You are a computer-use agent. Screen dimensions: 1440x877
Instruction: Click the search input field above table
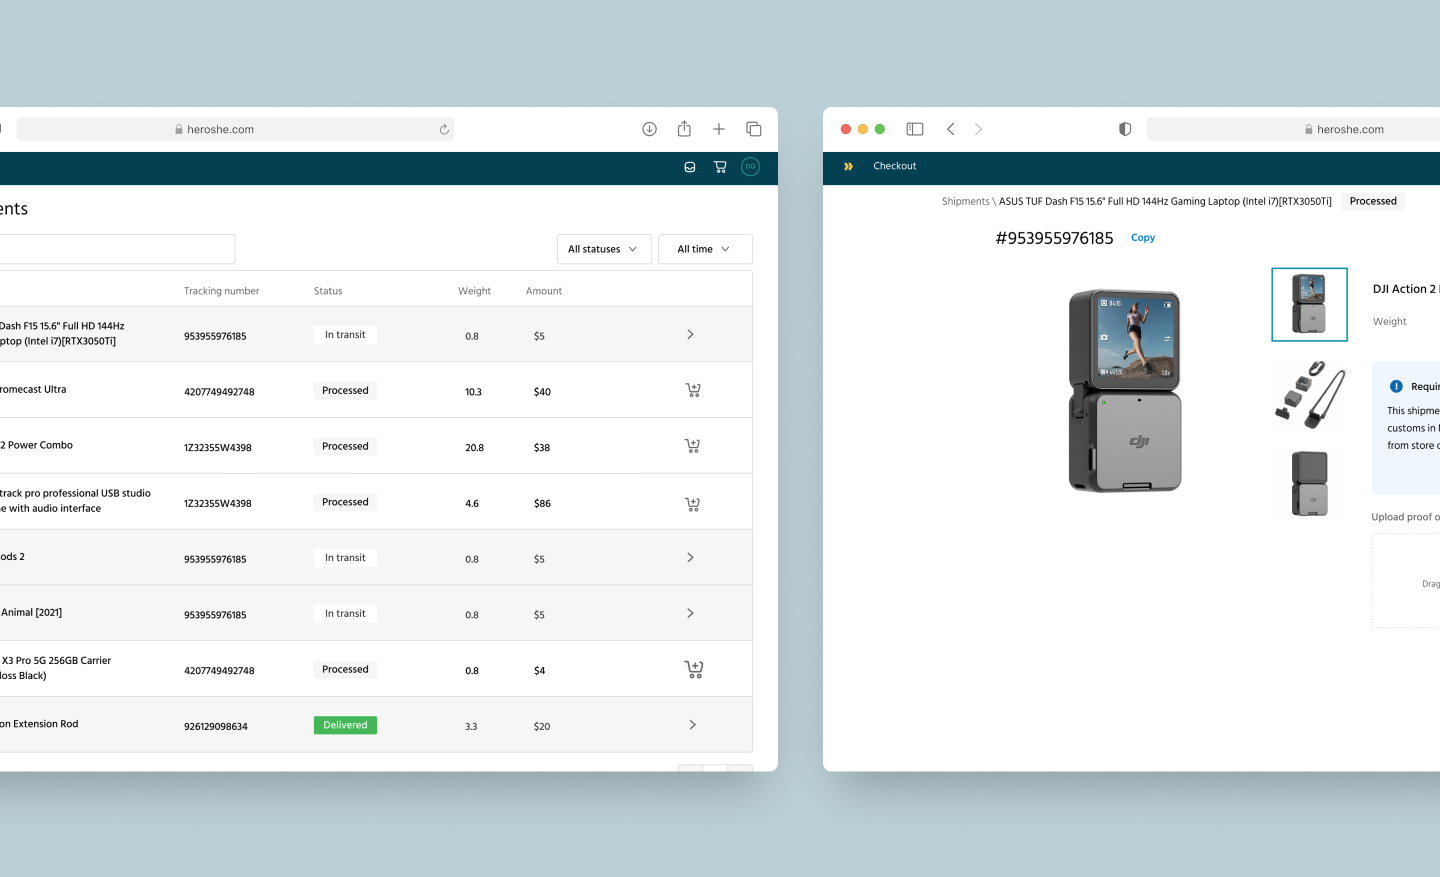(115, 249)
